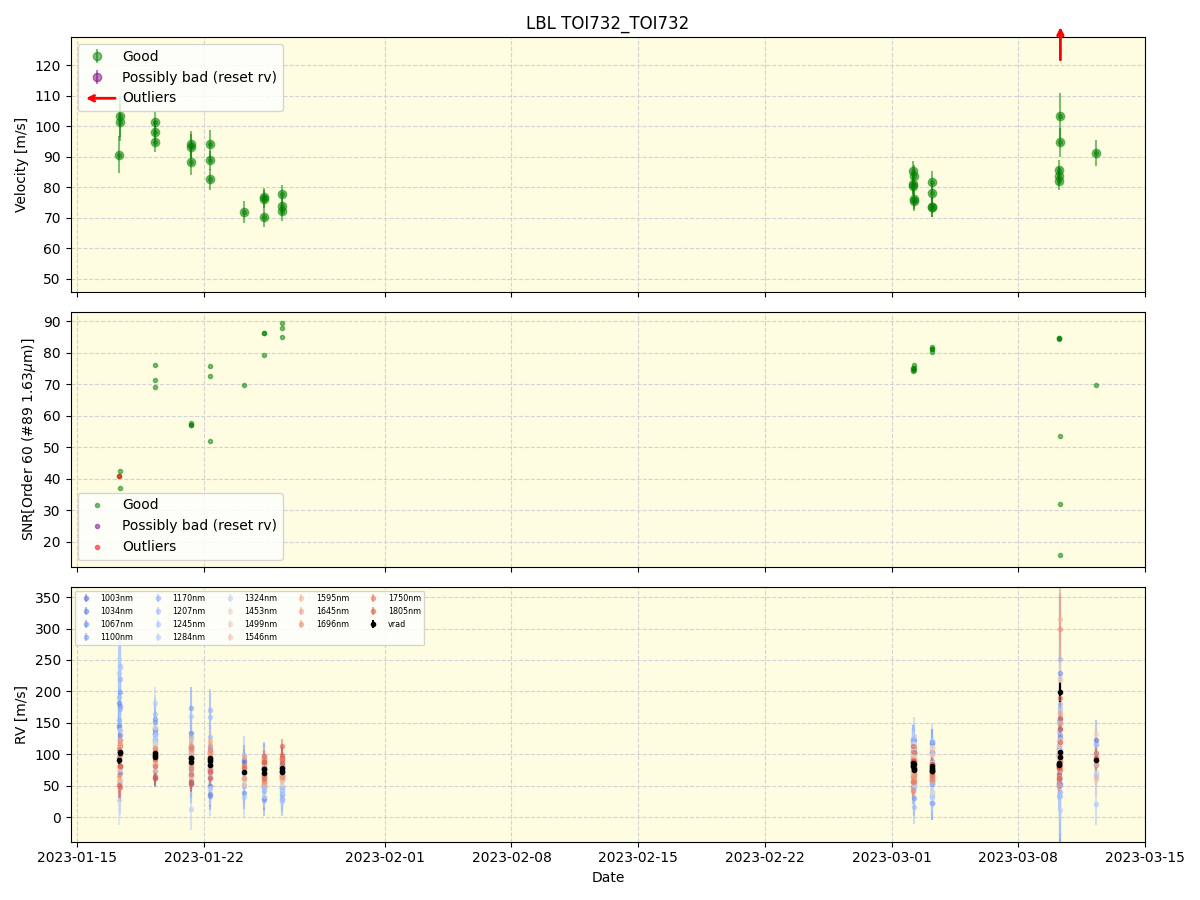Click the 2023-03-08 date tick label
Image resolution: width=1200 pixels, height=900 pixels.
pos(1018,857)
